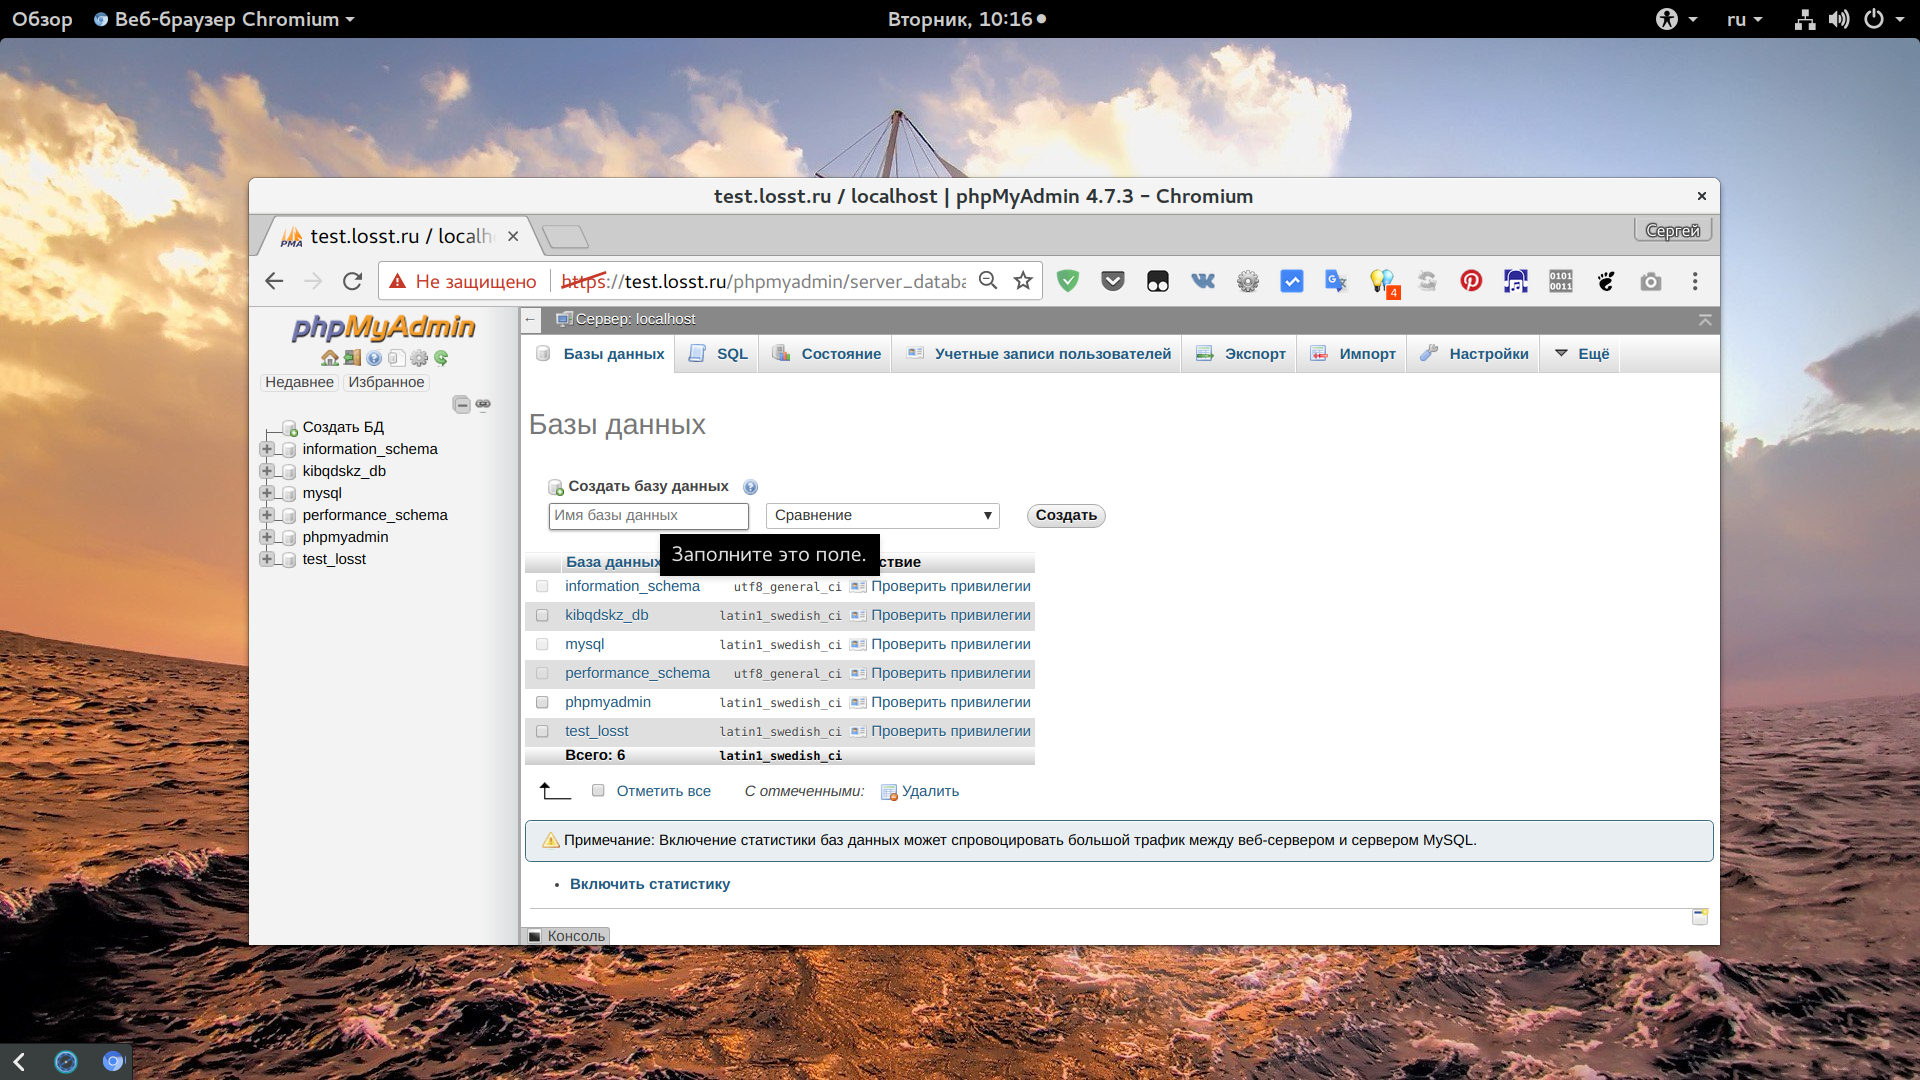Click the camera screenshot extension icon

pyautogui.click(x=1651, y=282)
